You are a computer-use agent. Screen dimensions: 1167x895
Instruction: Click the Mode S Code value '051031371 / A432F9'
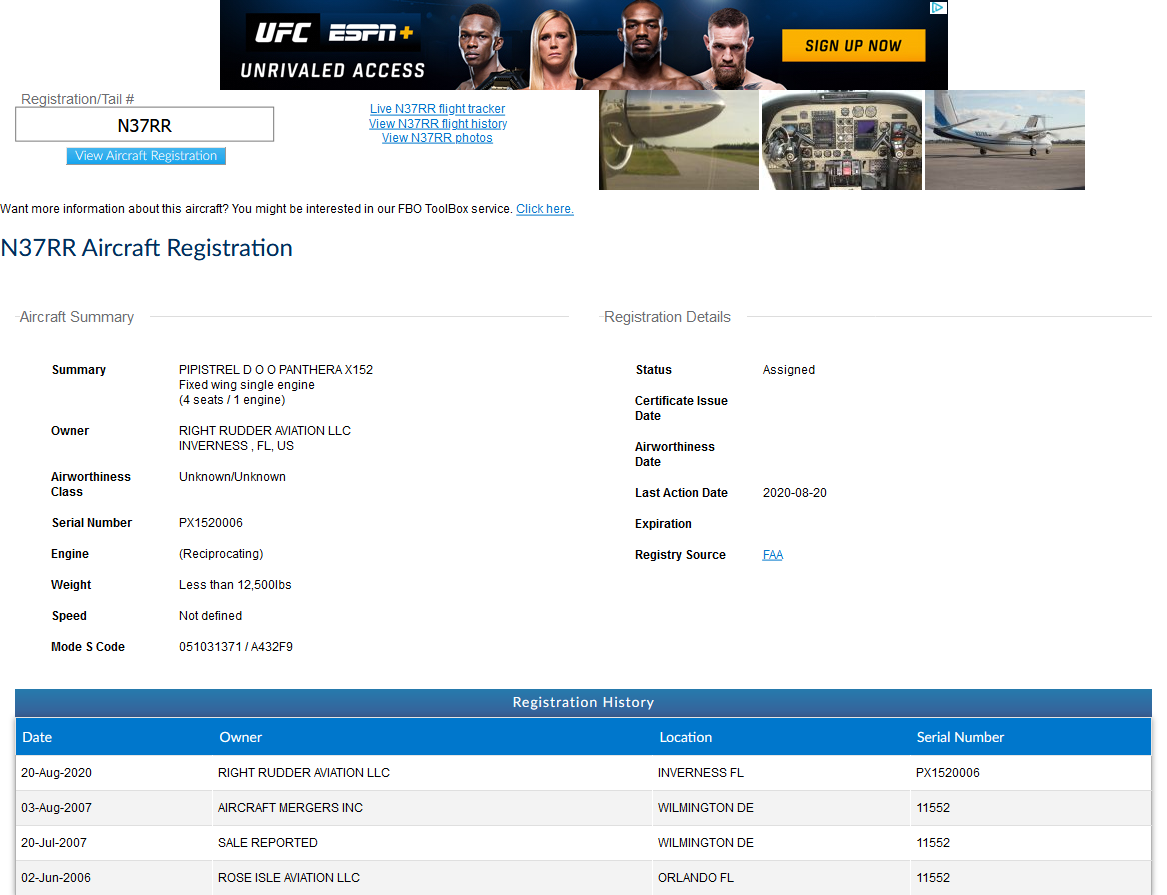[x=236, y=647]
